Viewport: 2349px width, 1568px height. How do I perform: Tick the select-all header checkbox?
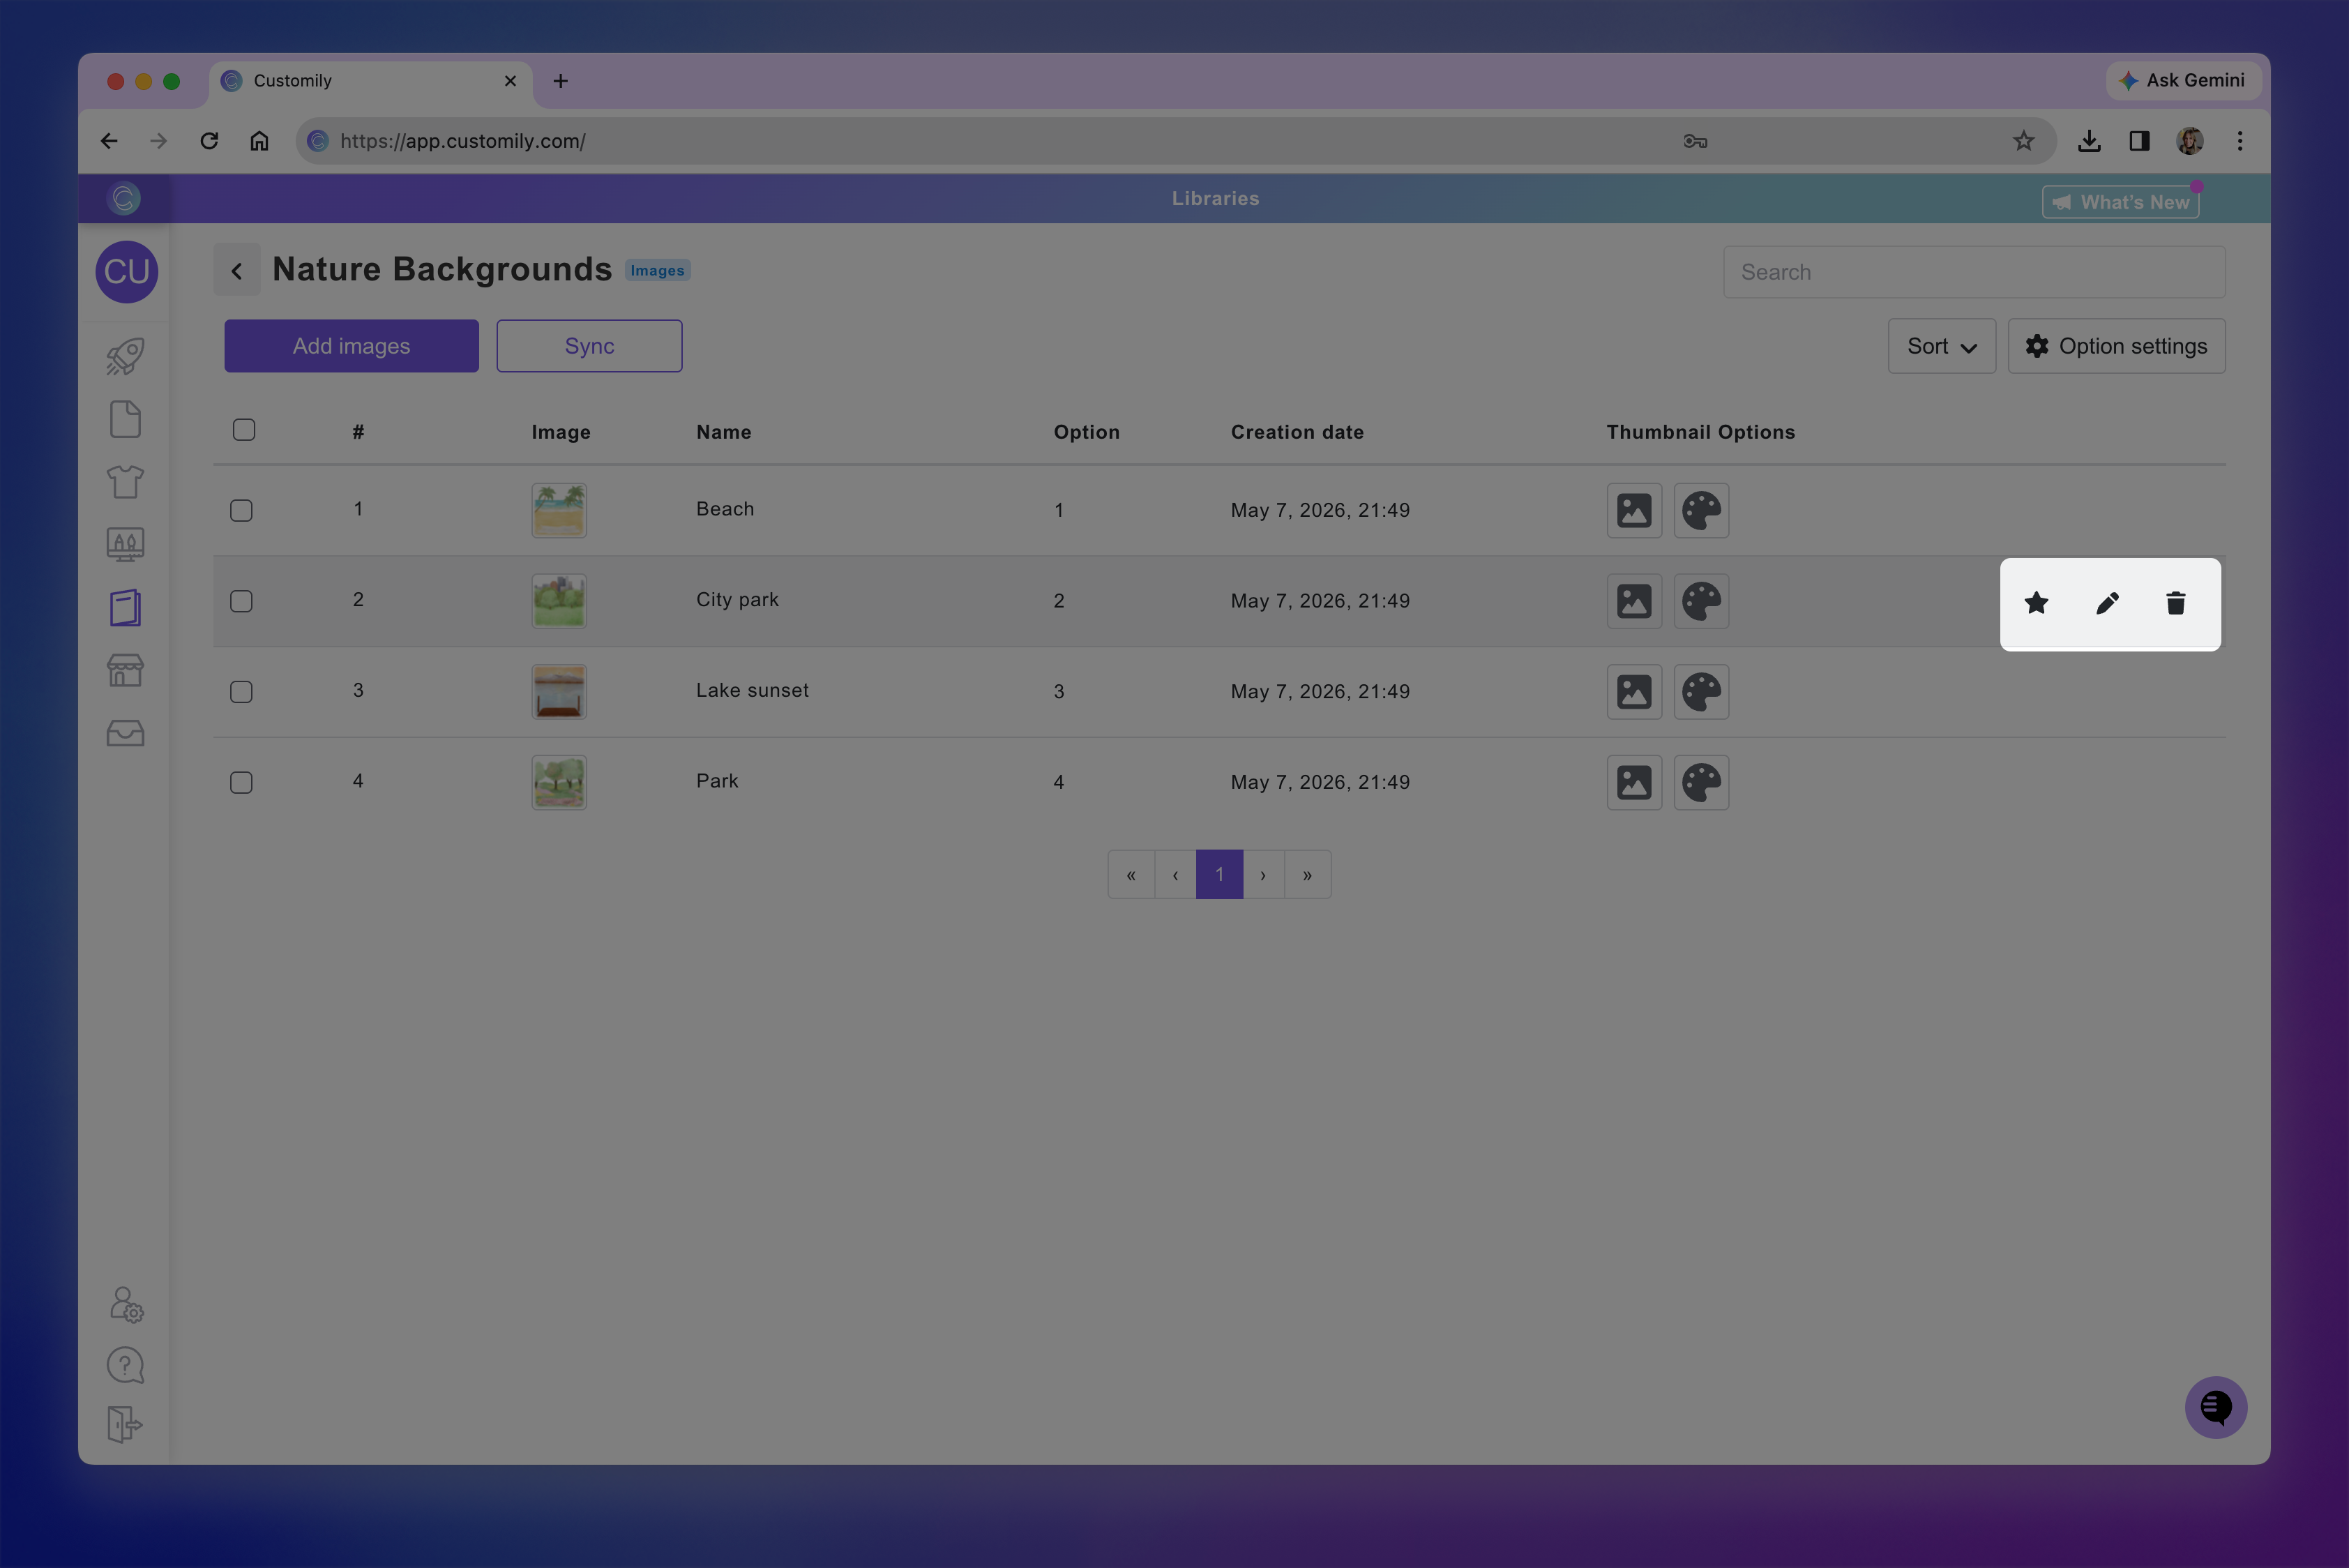pyautogui.click(x=244, y=430)
